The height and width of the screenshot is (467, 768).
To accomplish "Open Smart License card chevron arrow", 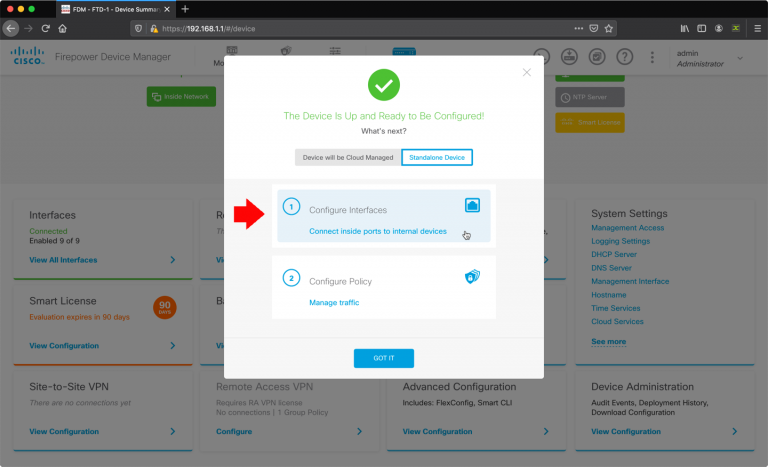I will 172,345.
